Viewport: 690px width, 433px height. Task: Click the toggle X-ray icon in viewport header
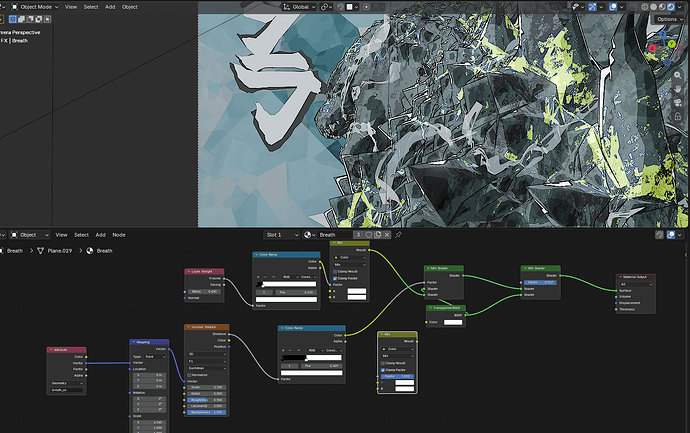633,7
